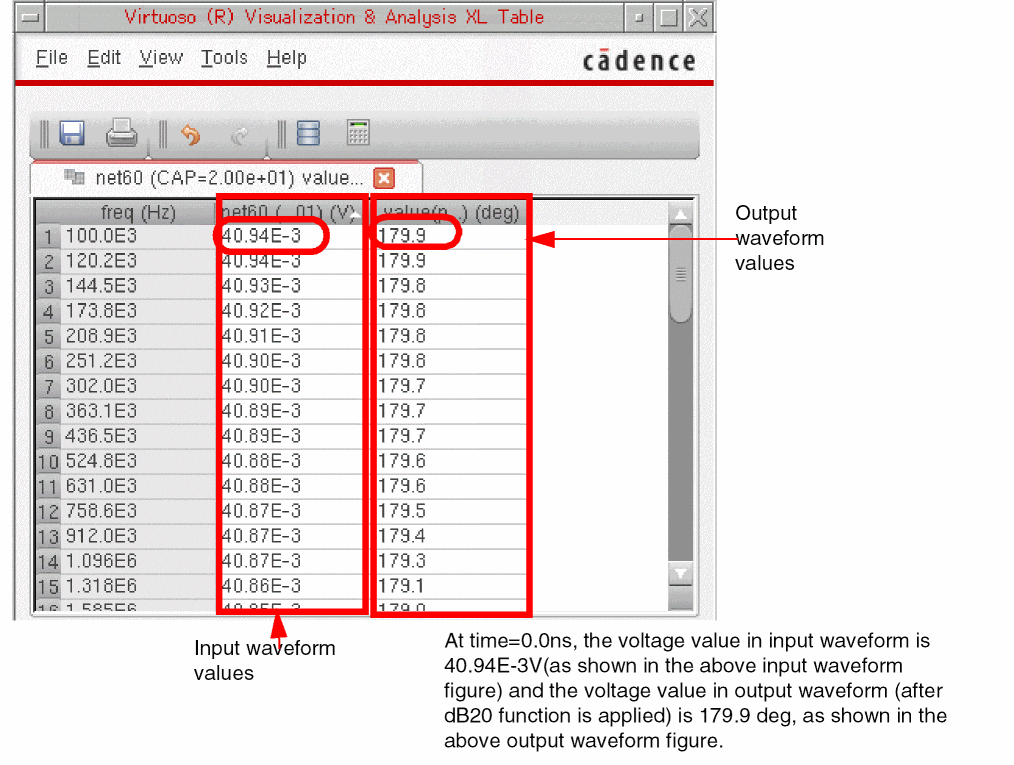Screen dimensions: 1014x765
Task: Select the 524.8E3 frequency cell
Action: click(x=138, y=461)
